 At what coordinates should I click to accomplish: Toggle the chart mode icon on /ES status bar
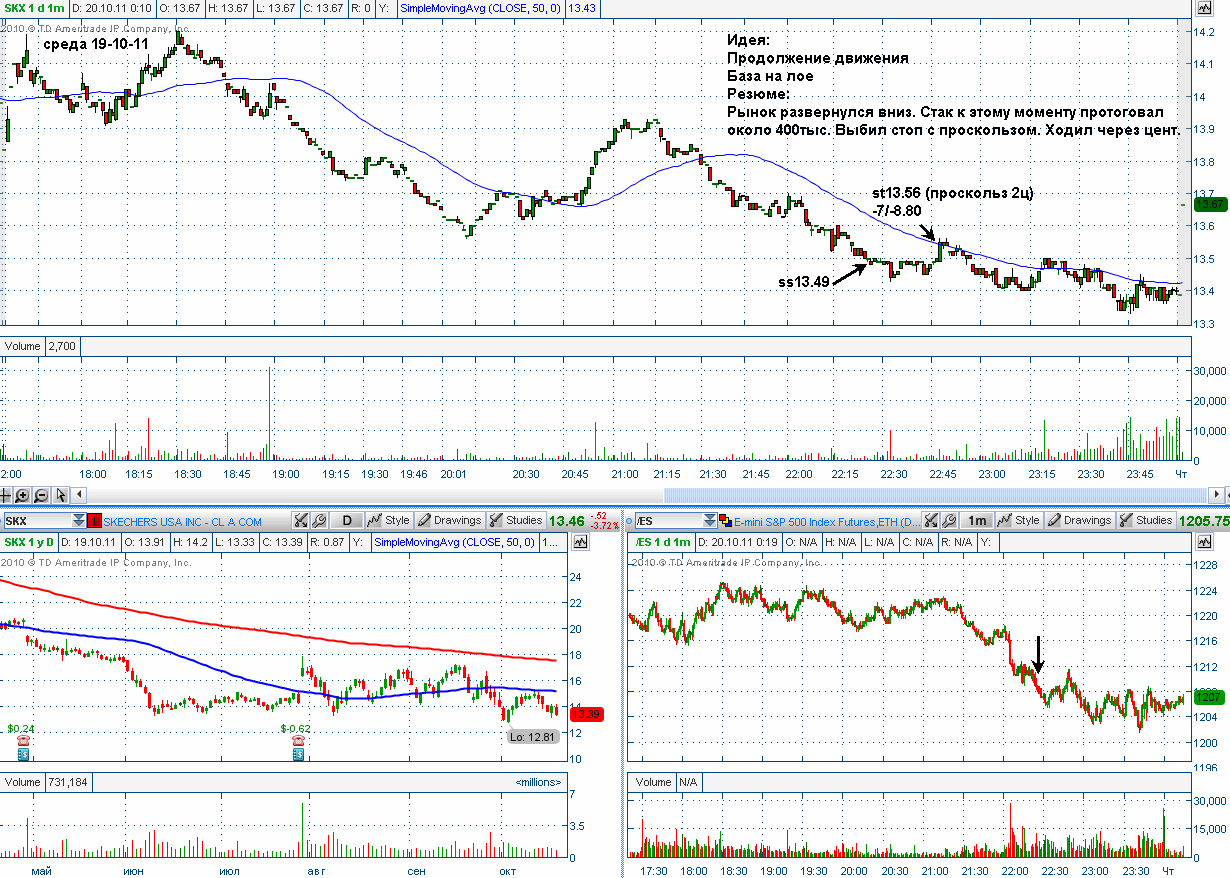(x=1206, y=542)
